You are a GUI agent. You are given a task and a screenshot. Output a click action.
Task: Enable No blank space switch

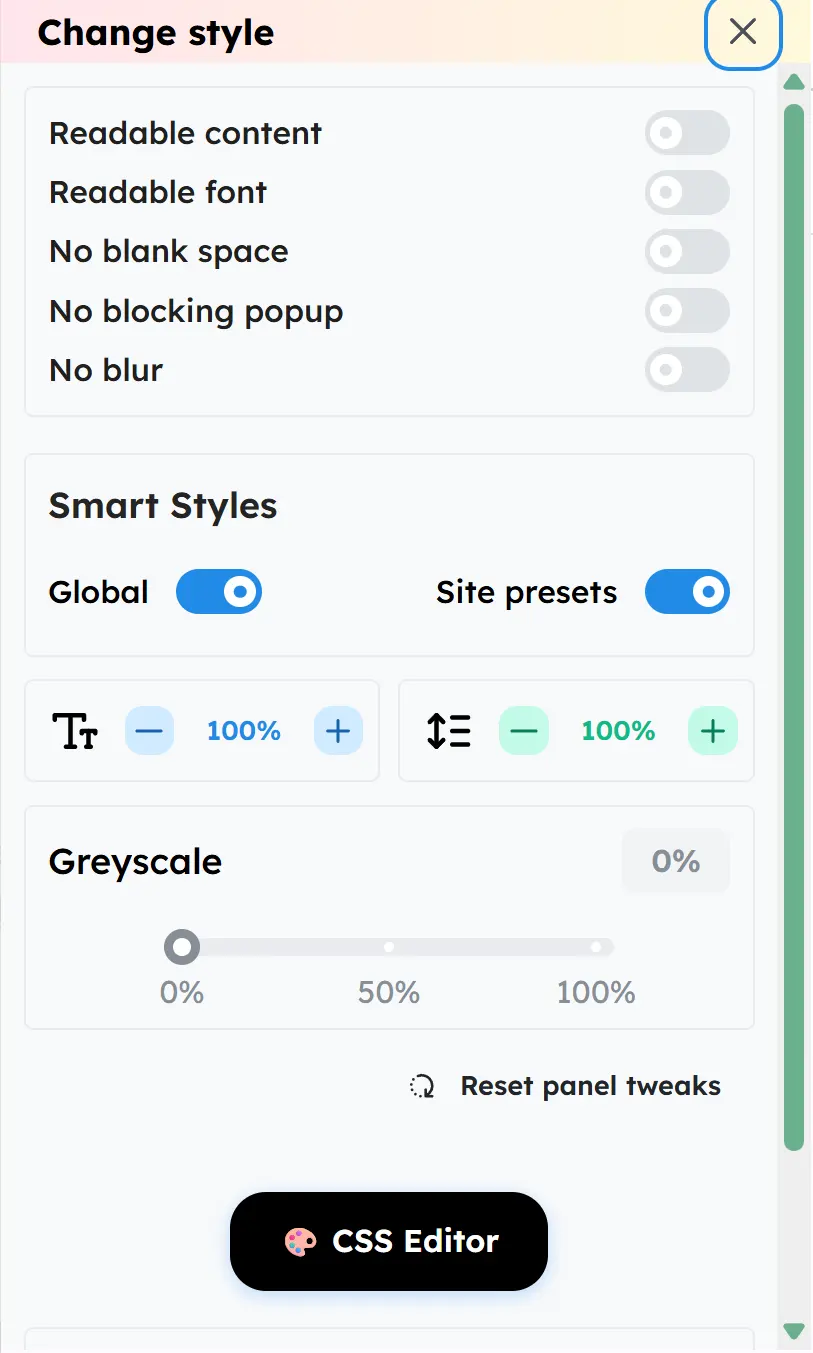tap(687, 251)
